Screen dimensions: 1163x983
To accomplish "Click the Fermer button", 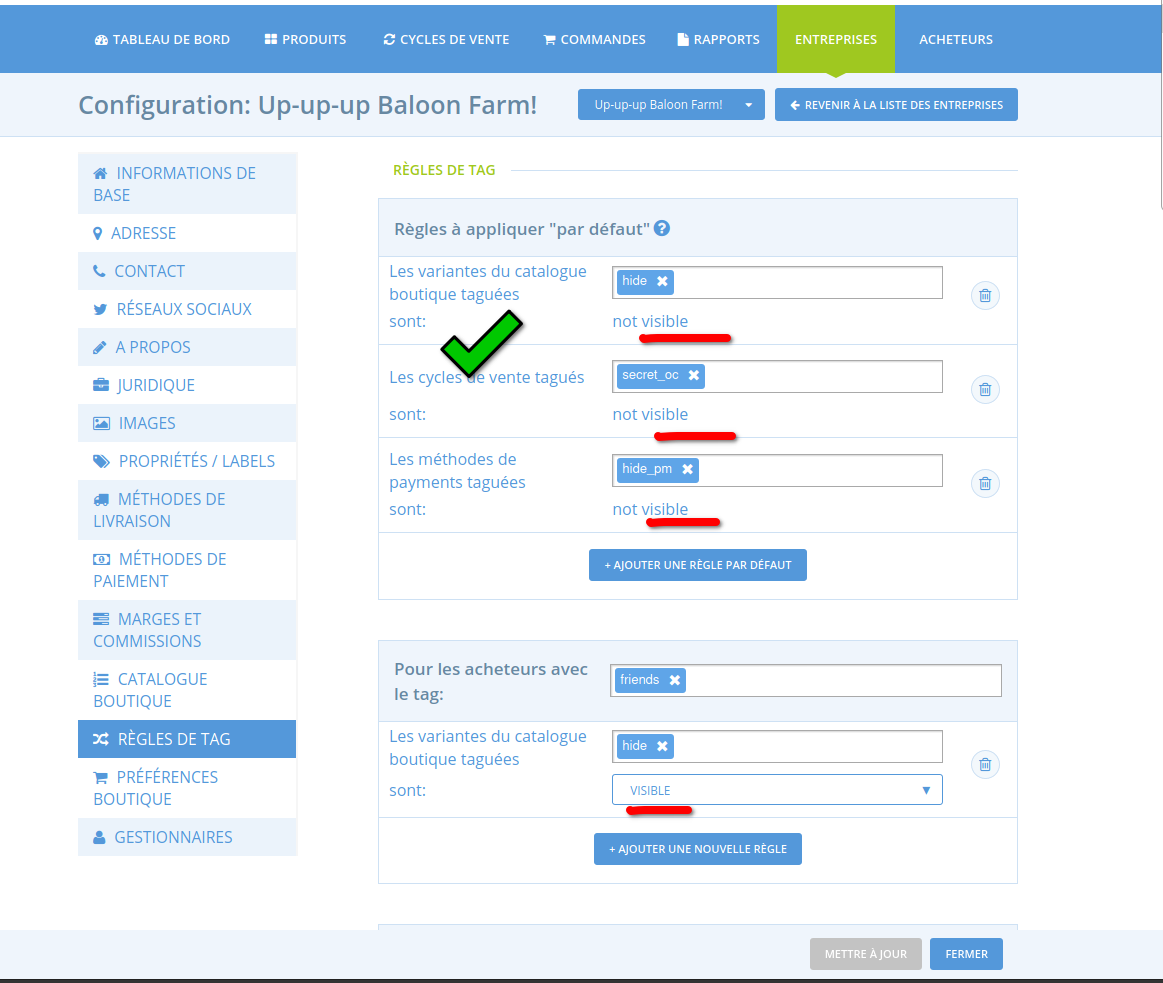I will pyautogui.click(x=966, y=954).
